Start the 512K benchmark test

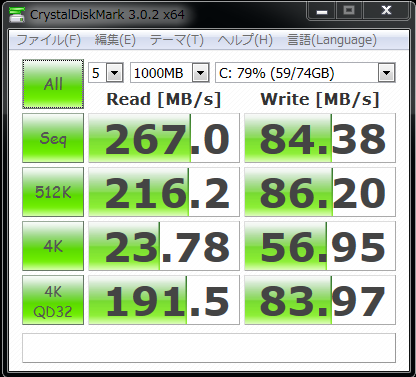click(53, 192)
